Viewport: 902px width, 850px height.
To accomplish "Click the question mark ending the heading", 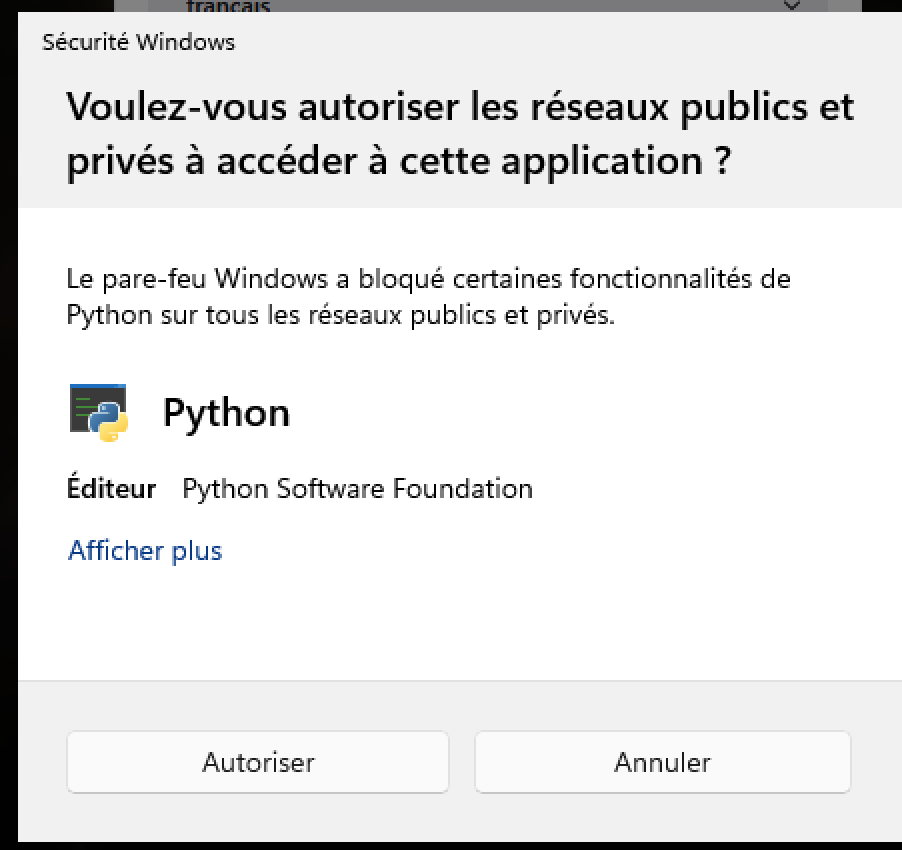I will pos(724,161).
